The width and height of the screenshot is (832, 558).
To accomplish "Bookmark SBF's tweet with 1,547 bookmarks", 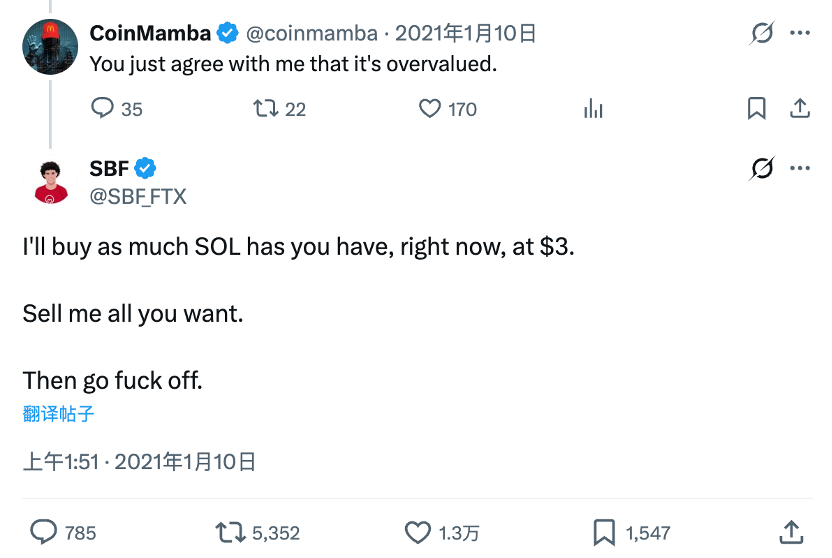I will click(604, 532).
